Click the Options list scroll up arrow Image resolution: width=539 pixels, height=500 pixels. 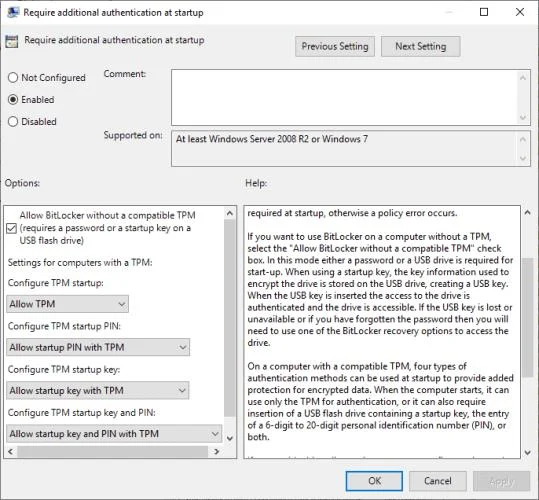pyautogui.click(x=230, y=213)
